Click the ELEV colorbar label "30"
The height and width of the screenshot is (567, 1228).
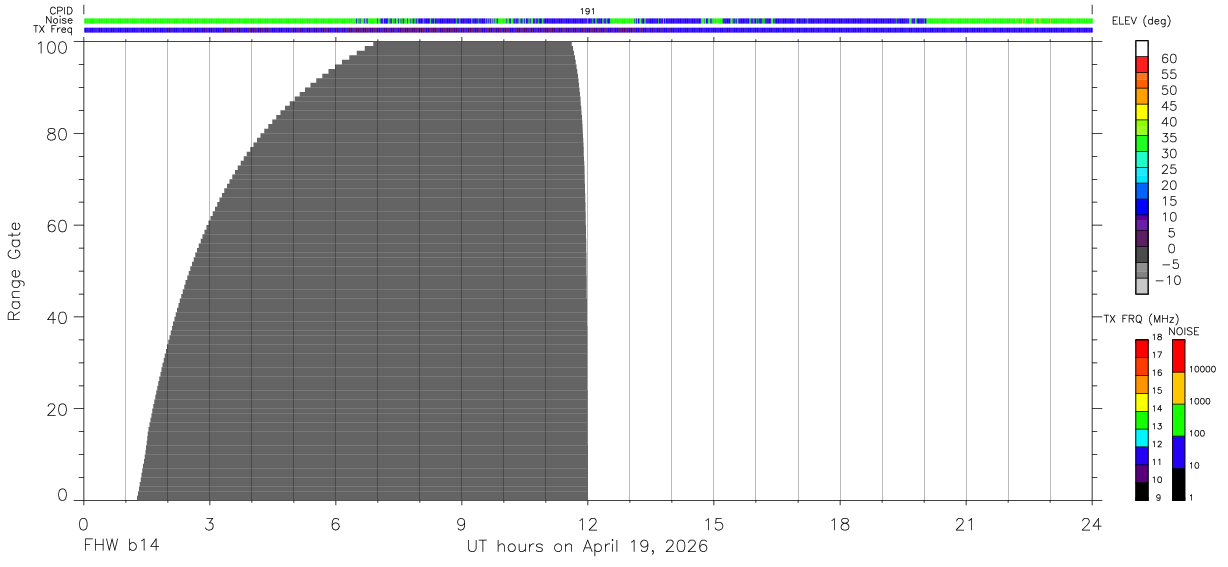1168,154
